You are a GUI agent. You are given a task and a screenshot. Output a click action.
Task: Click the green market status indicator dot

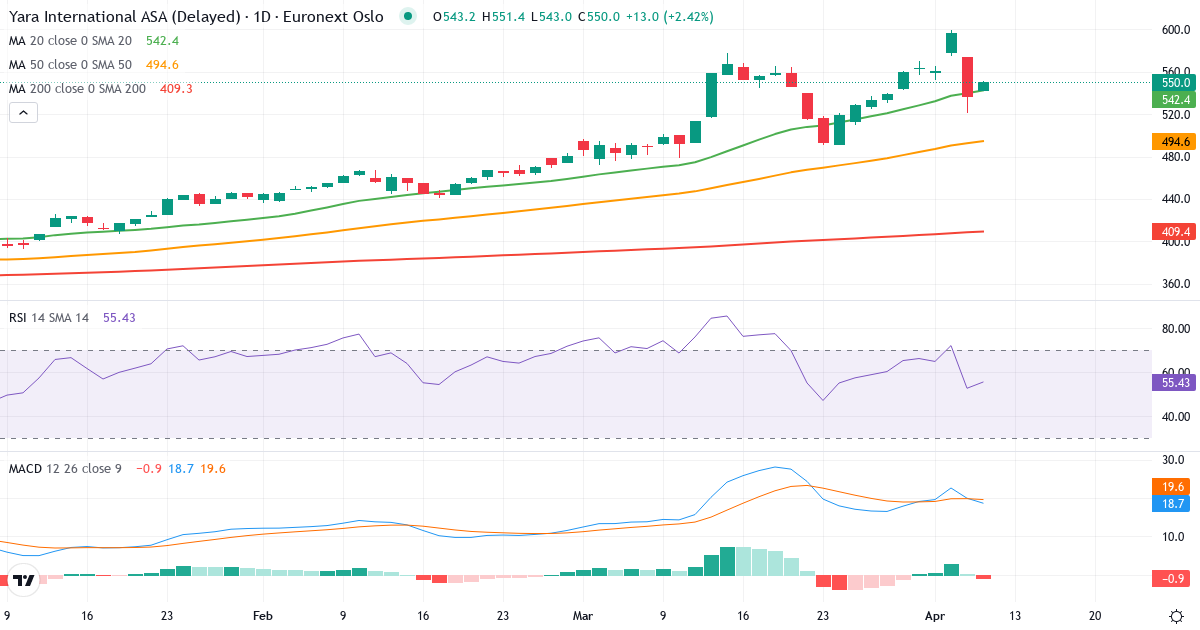click(406, 17)
